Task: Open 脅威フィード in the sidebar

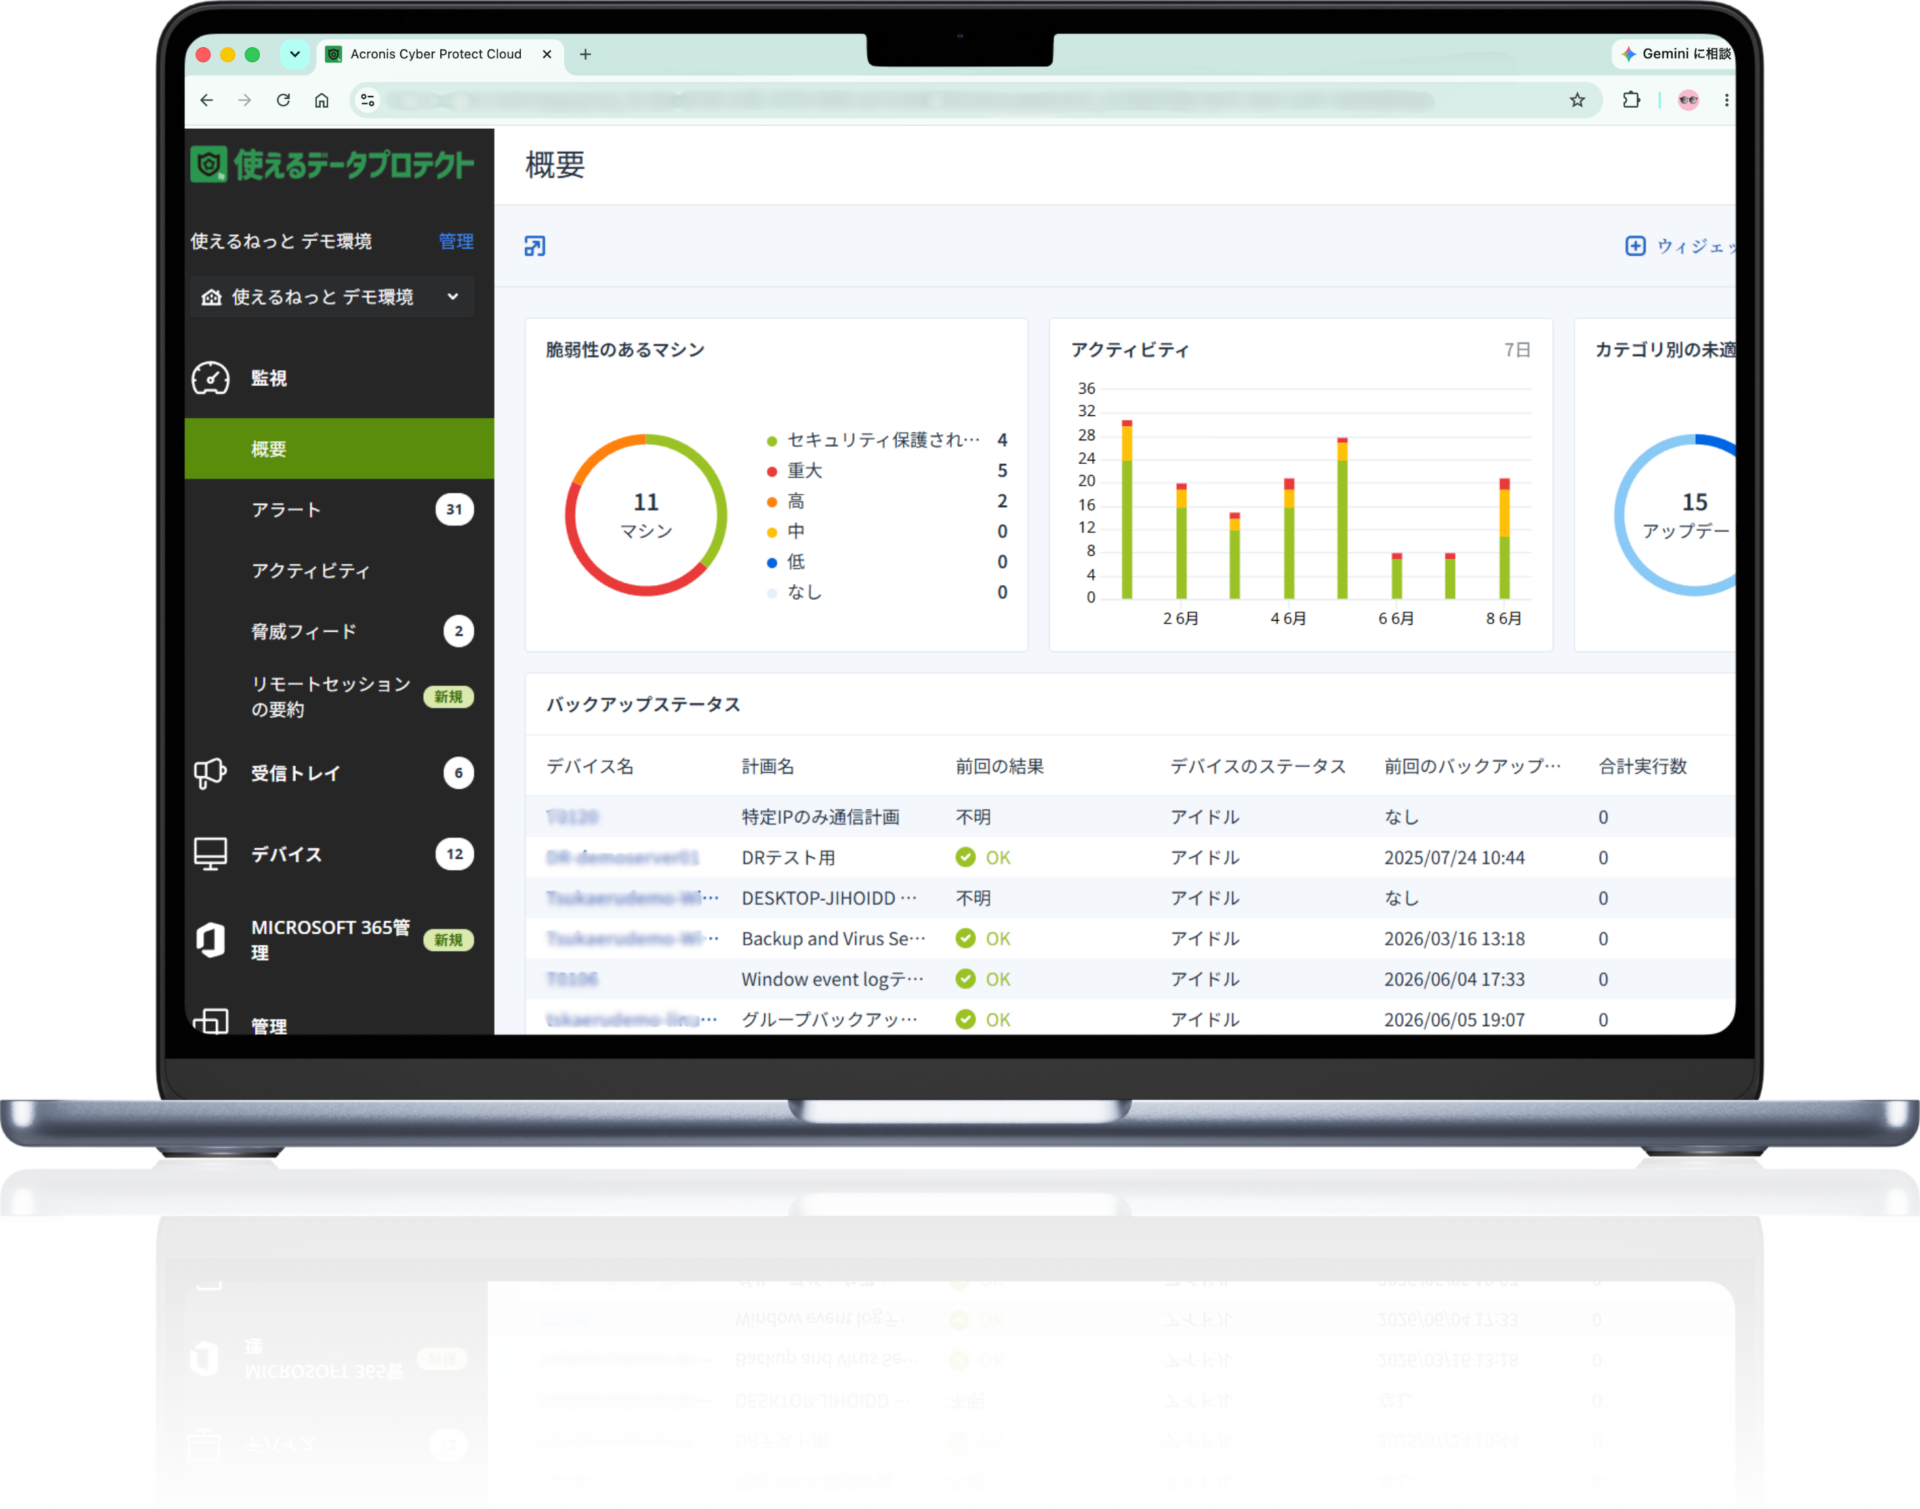Action: 304,632
